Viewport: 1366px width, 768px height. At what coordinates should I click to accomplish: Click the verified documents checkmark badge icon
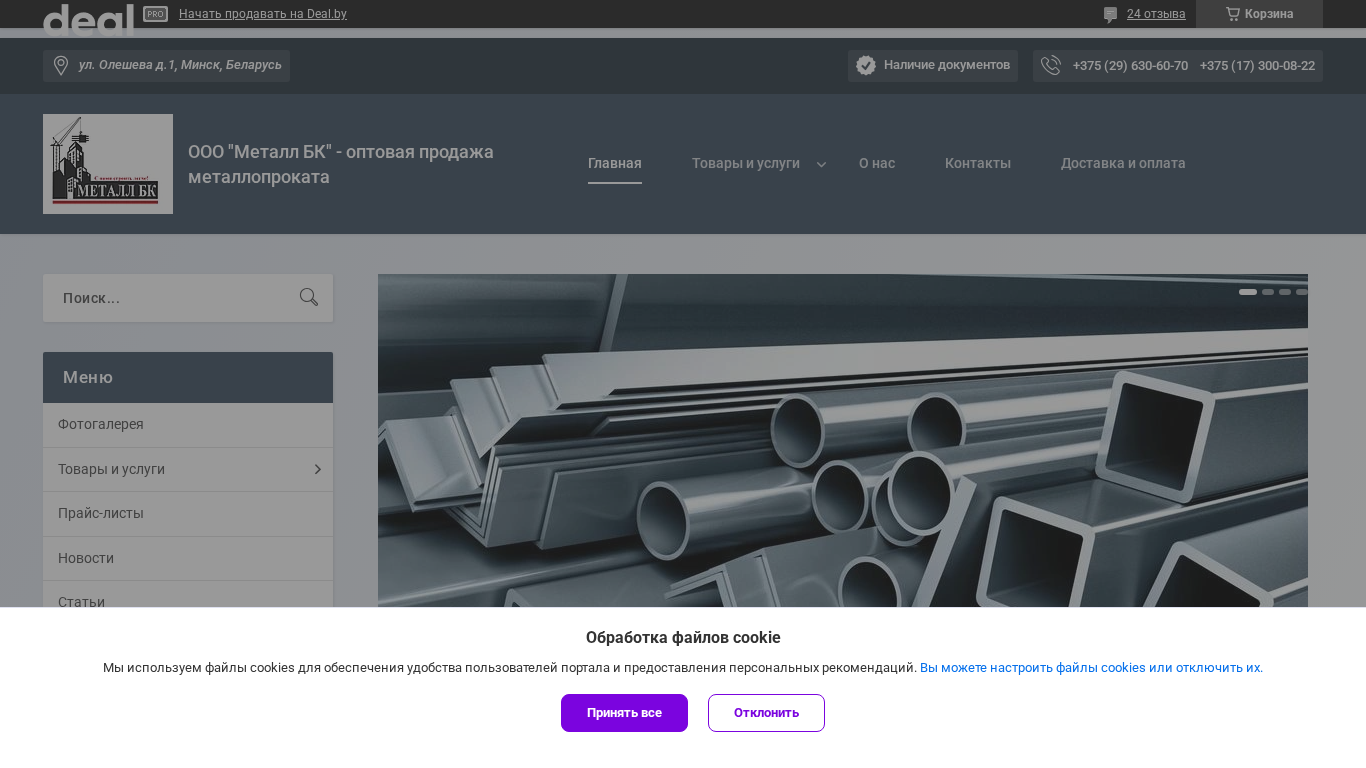pos(866,65)
